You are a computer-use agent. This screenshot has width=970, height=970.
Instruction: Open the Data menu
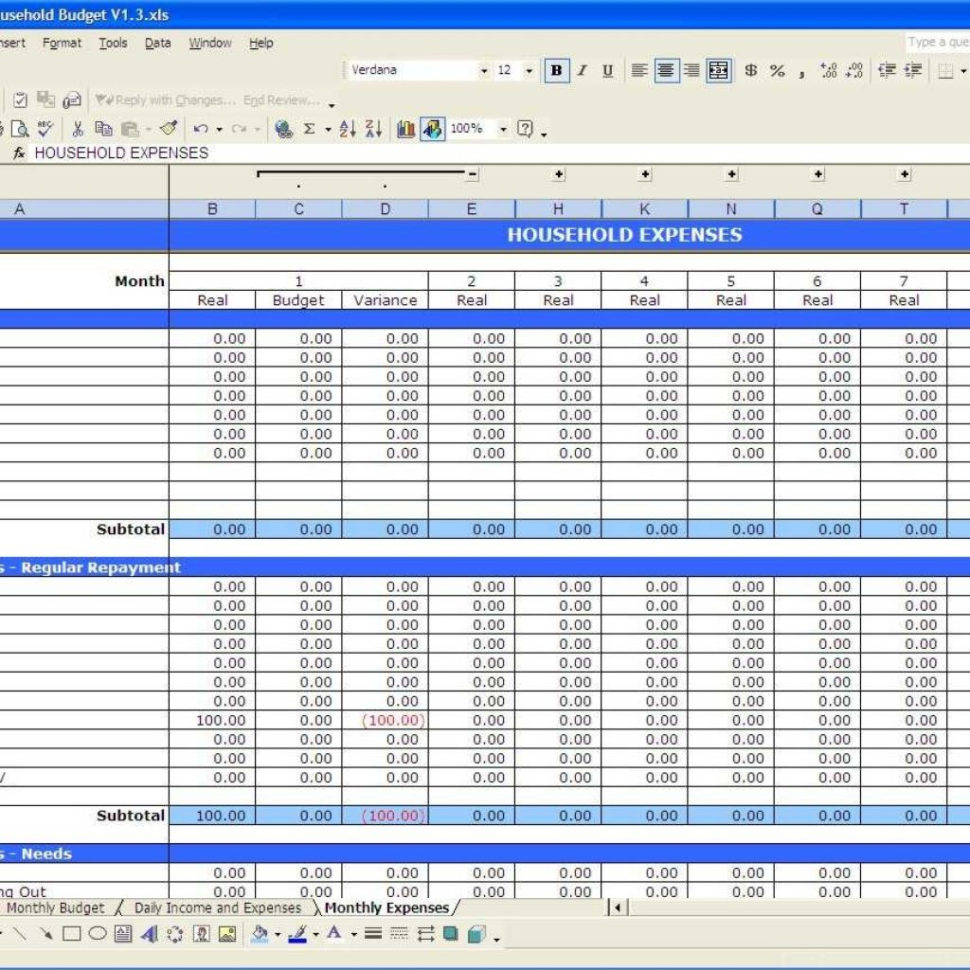coord(157,43)
